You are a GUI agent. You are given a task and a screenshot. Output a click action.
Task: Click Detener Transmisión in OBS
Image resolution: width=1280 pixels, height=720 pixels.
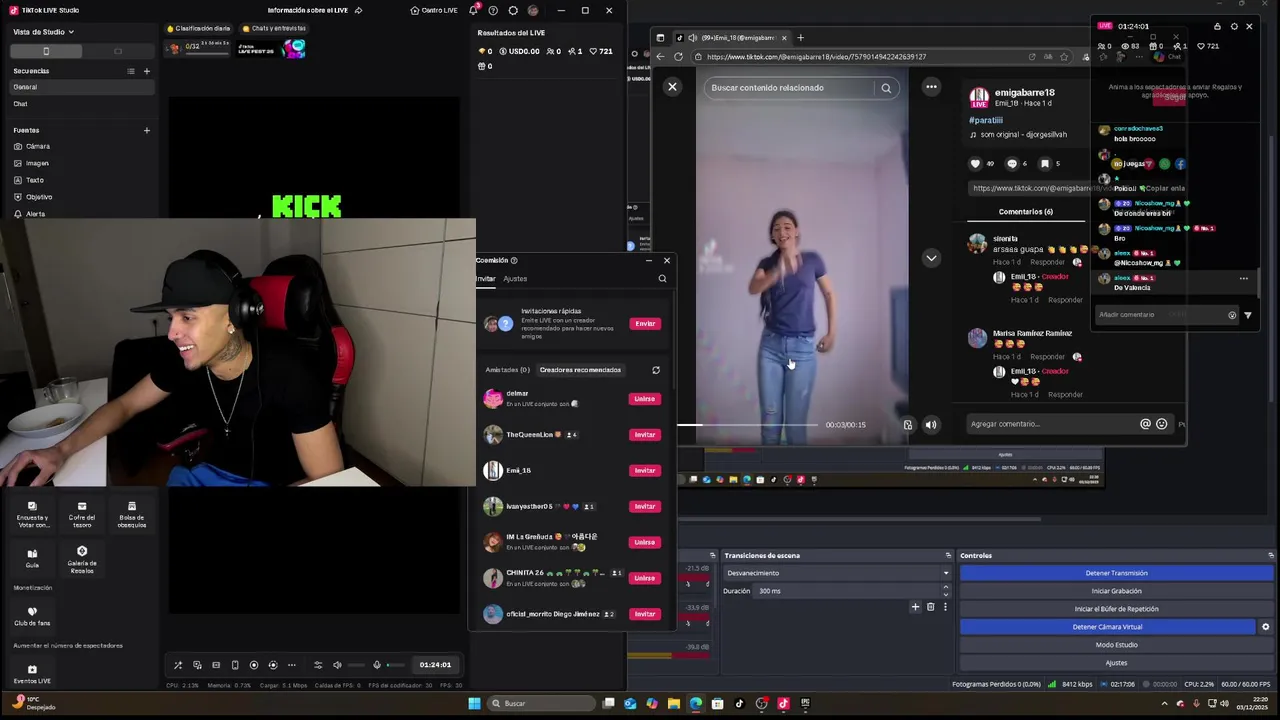(1116, 573)
